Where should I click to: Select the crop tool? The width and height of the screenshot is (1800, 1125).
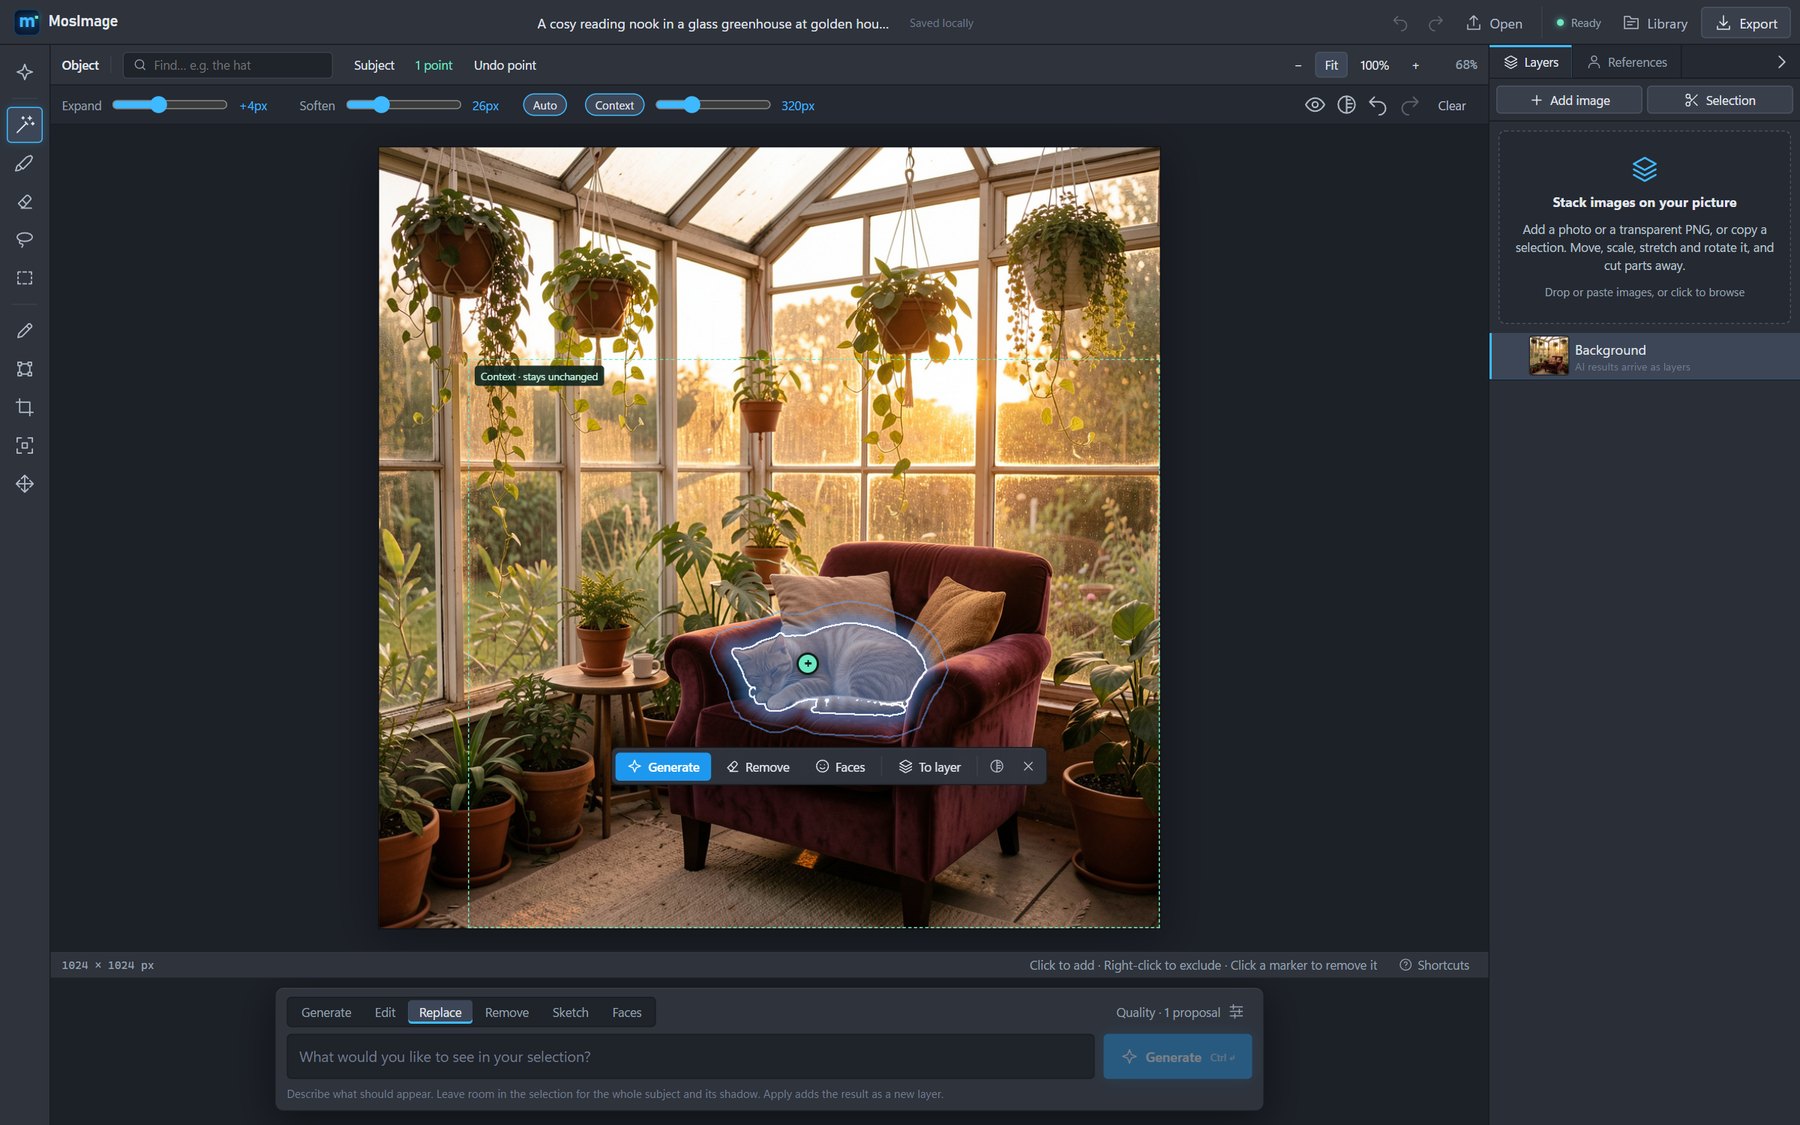25,407
